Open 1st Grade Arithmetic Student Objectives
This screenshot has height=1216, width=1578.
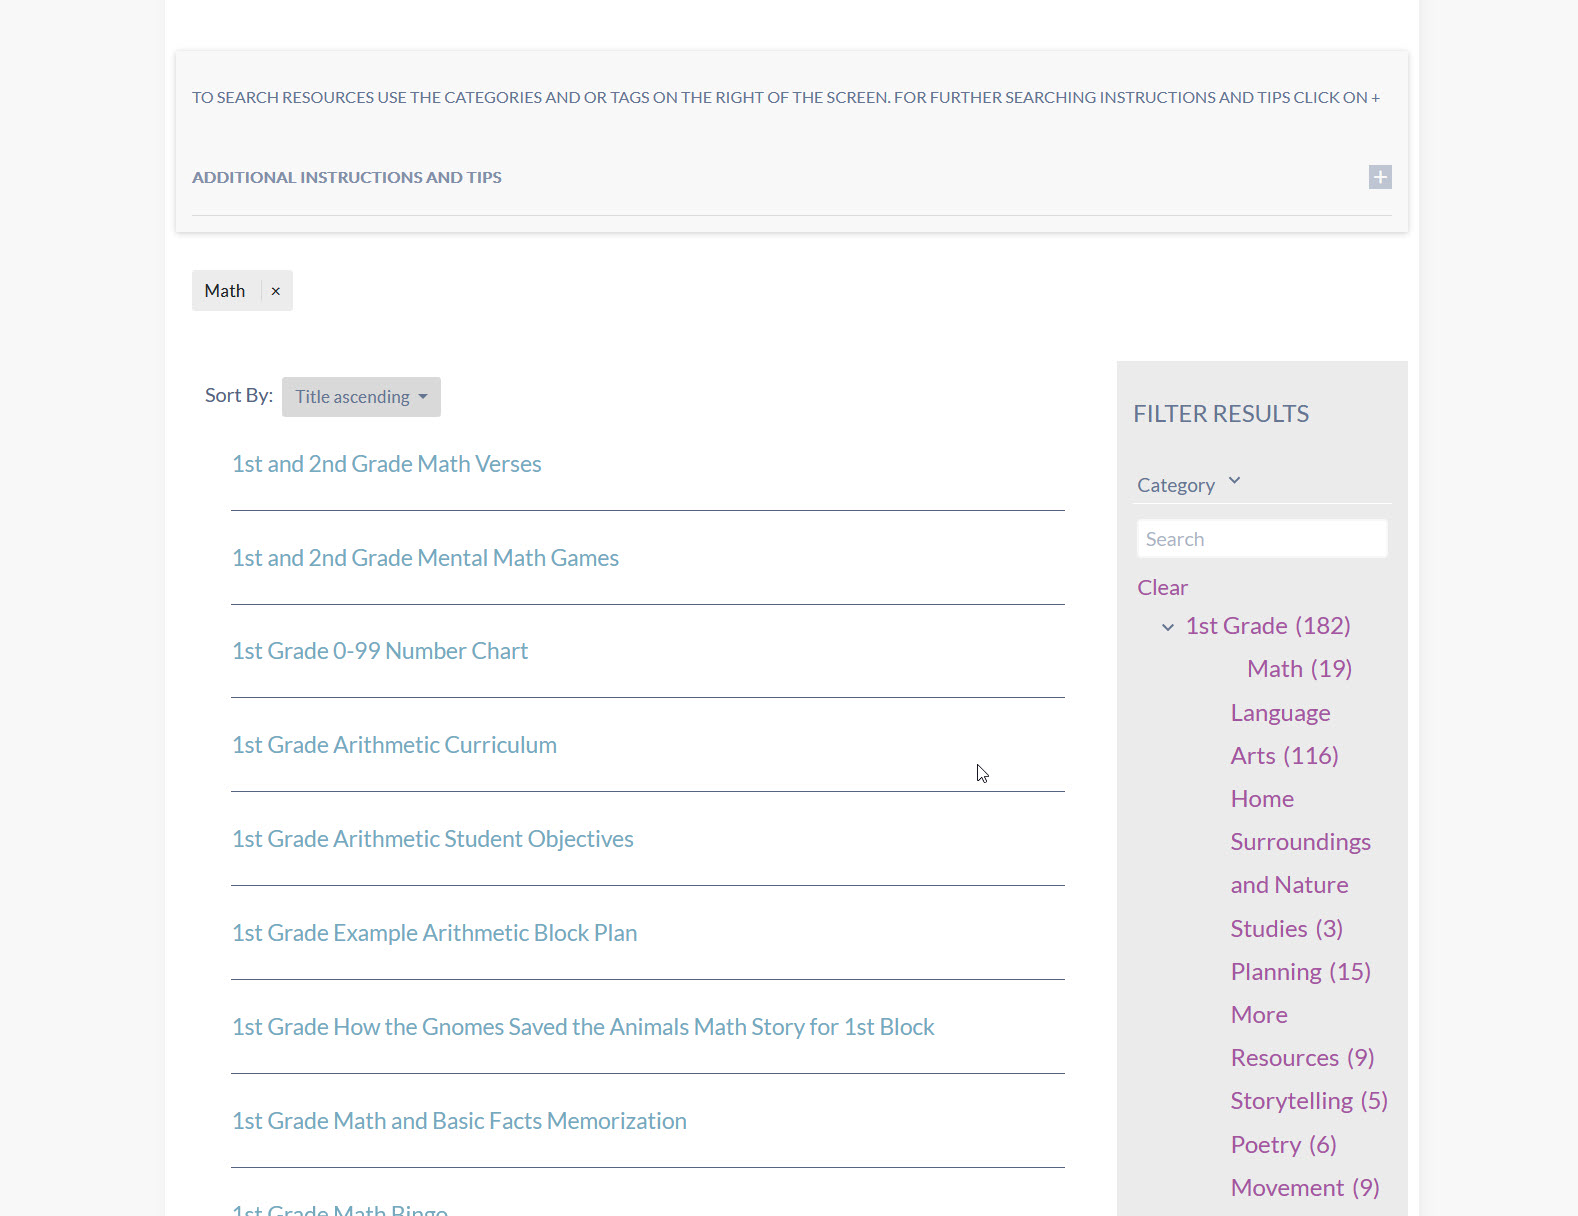click(x=432, y=839)
